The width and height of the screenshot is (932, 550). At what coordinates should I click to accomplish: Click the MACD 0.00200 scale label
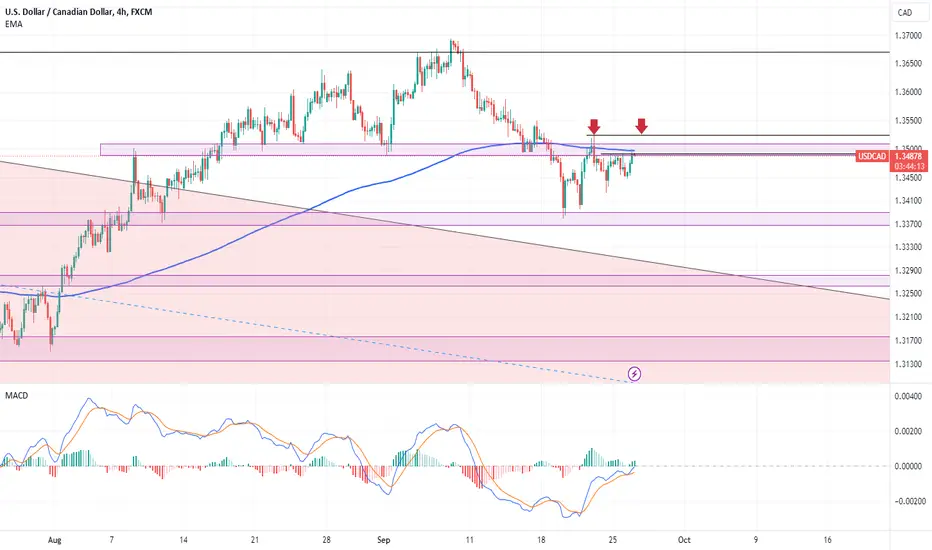[908, 431]
